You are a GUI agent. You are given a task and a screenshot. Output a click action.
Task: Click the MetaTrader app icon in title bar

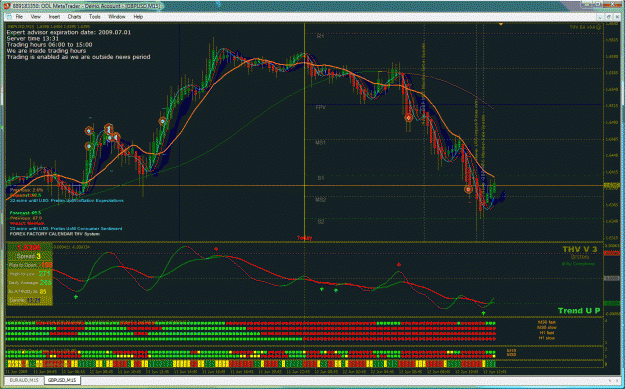click(x=6, y=6)
